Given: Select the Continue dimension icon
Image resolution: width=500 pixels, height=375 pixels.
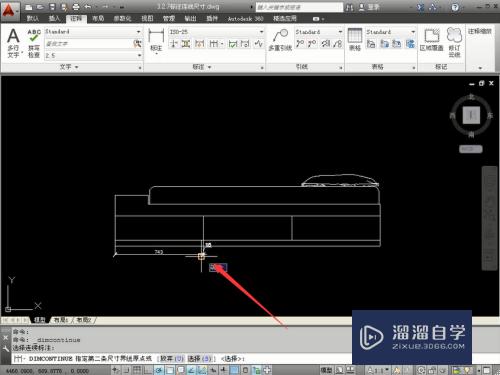Looking at the screenshot, I should tap(215, 44).
